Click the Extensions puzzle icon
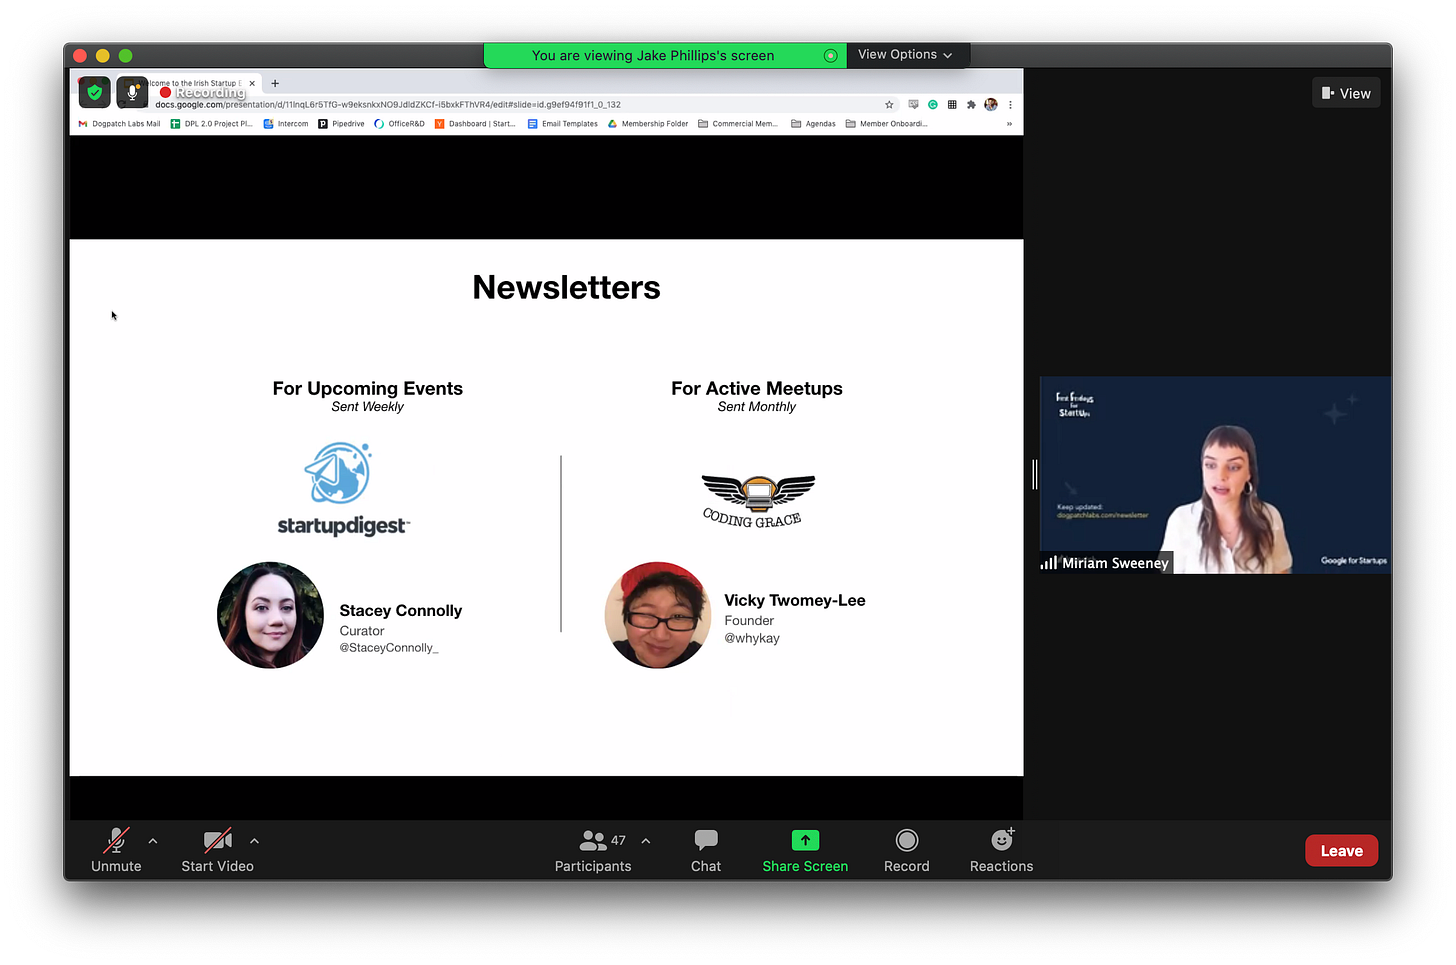1456x965 pixels. [x=971, y=104]
